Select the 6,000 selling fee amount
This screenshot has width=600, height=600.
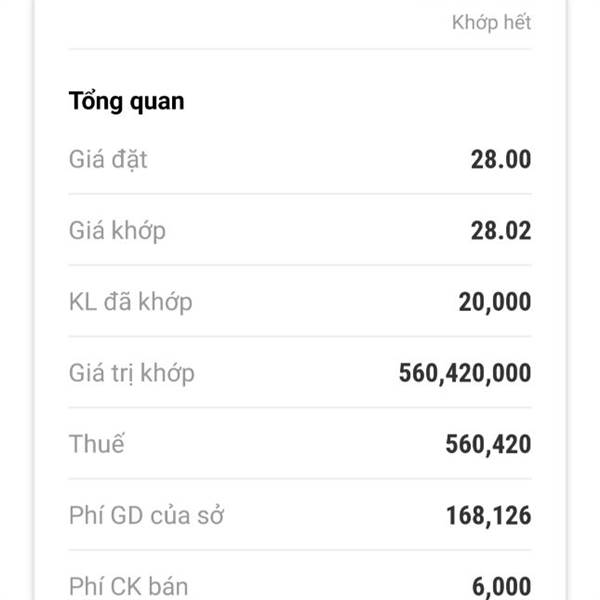[501, 587]
